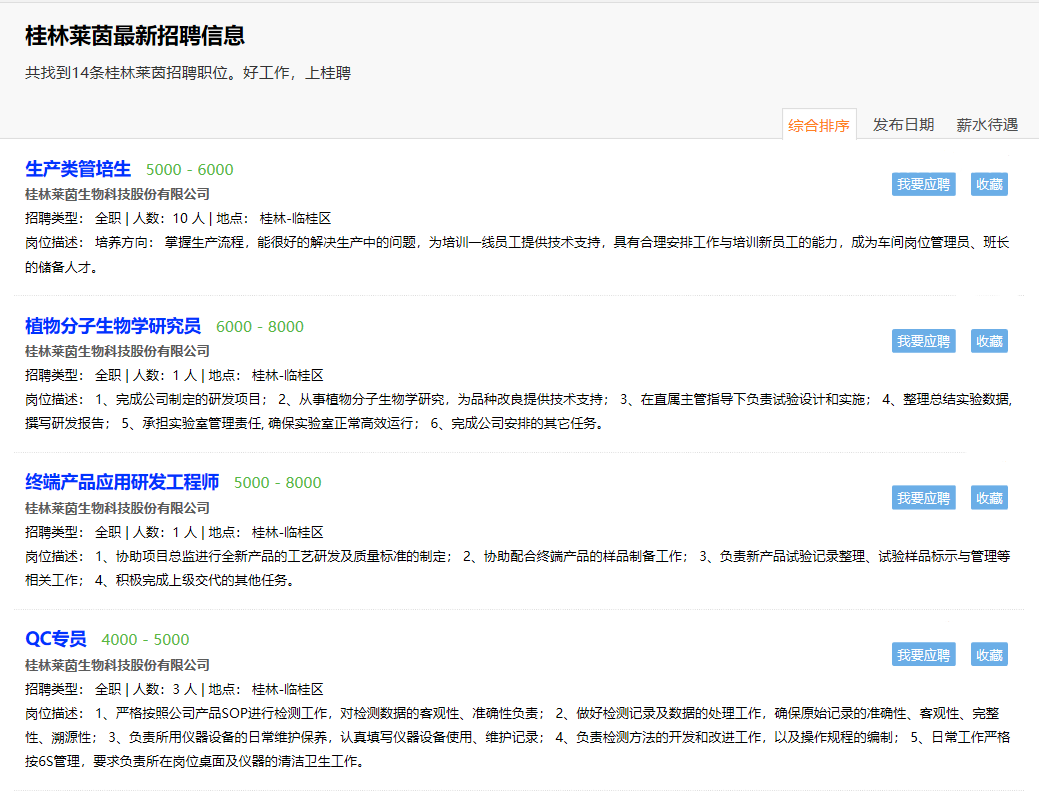This screenshot has width=1039, height=795.
Task: Apply via 我要应聘 for QC专员
Action: click(x=923, y=655)
